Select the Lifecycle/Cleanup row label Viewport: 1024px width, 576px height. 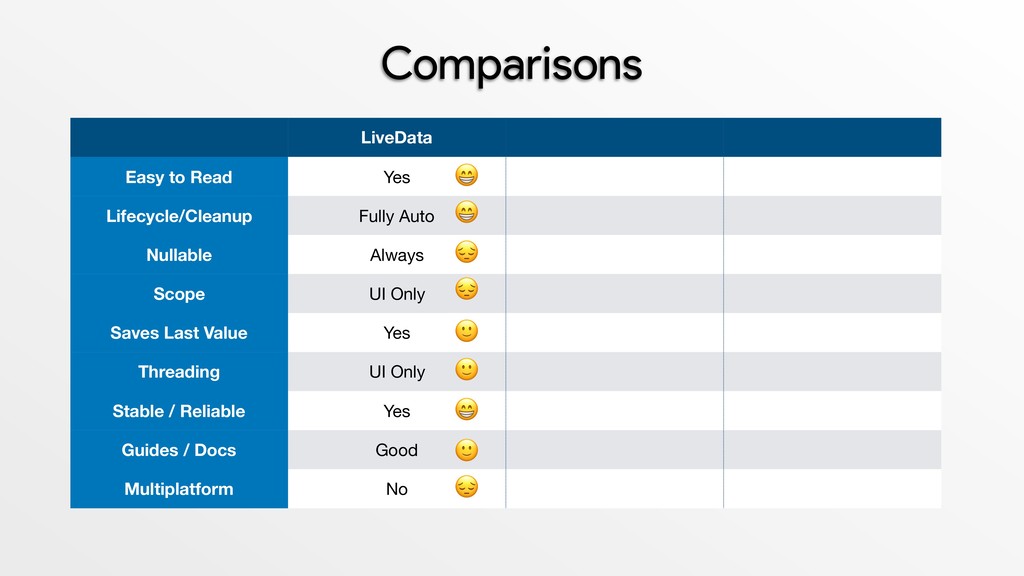tap(179, 216)
